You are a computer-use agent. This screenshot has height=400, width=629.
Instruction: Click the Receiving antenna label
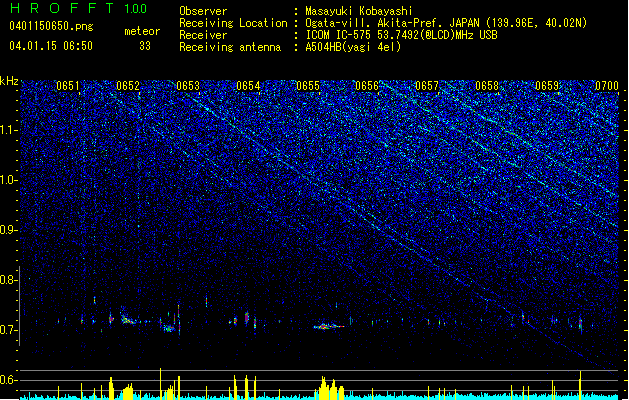pos(230,47)
